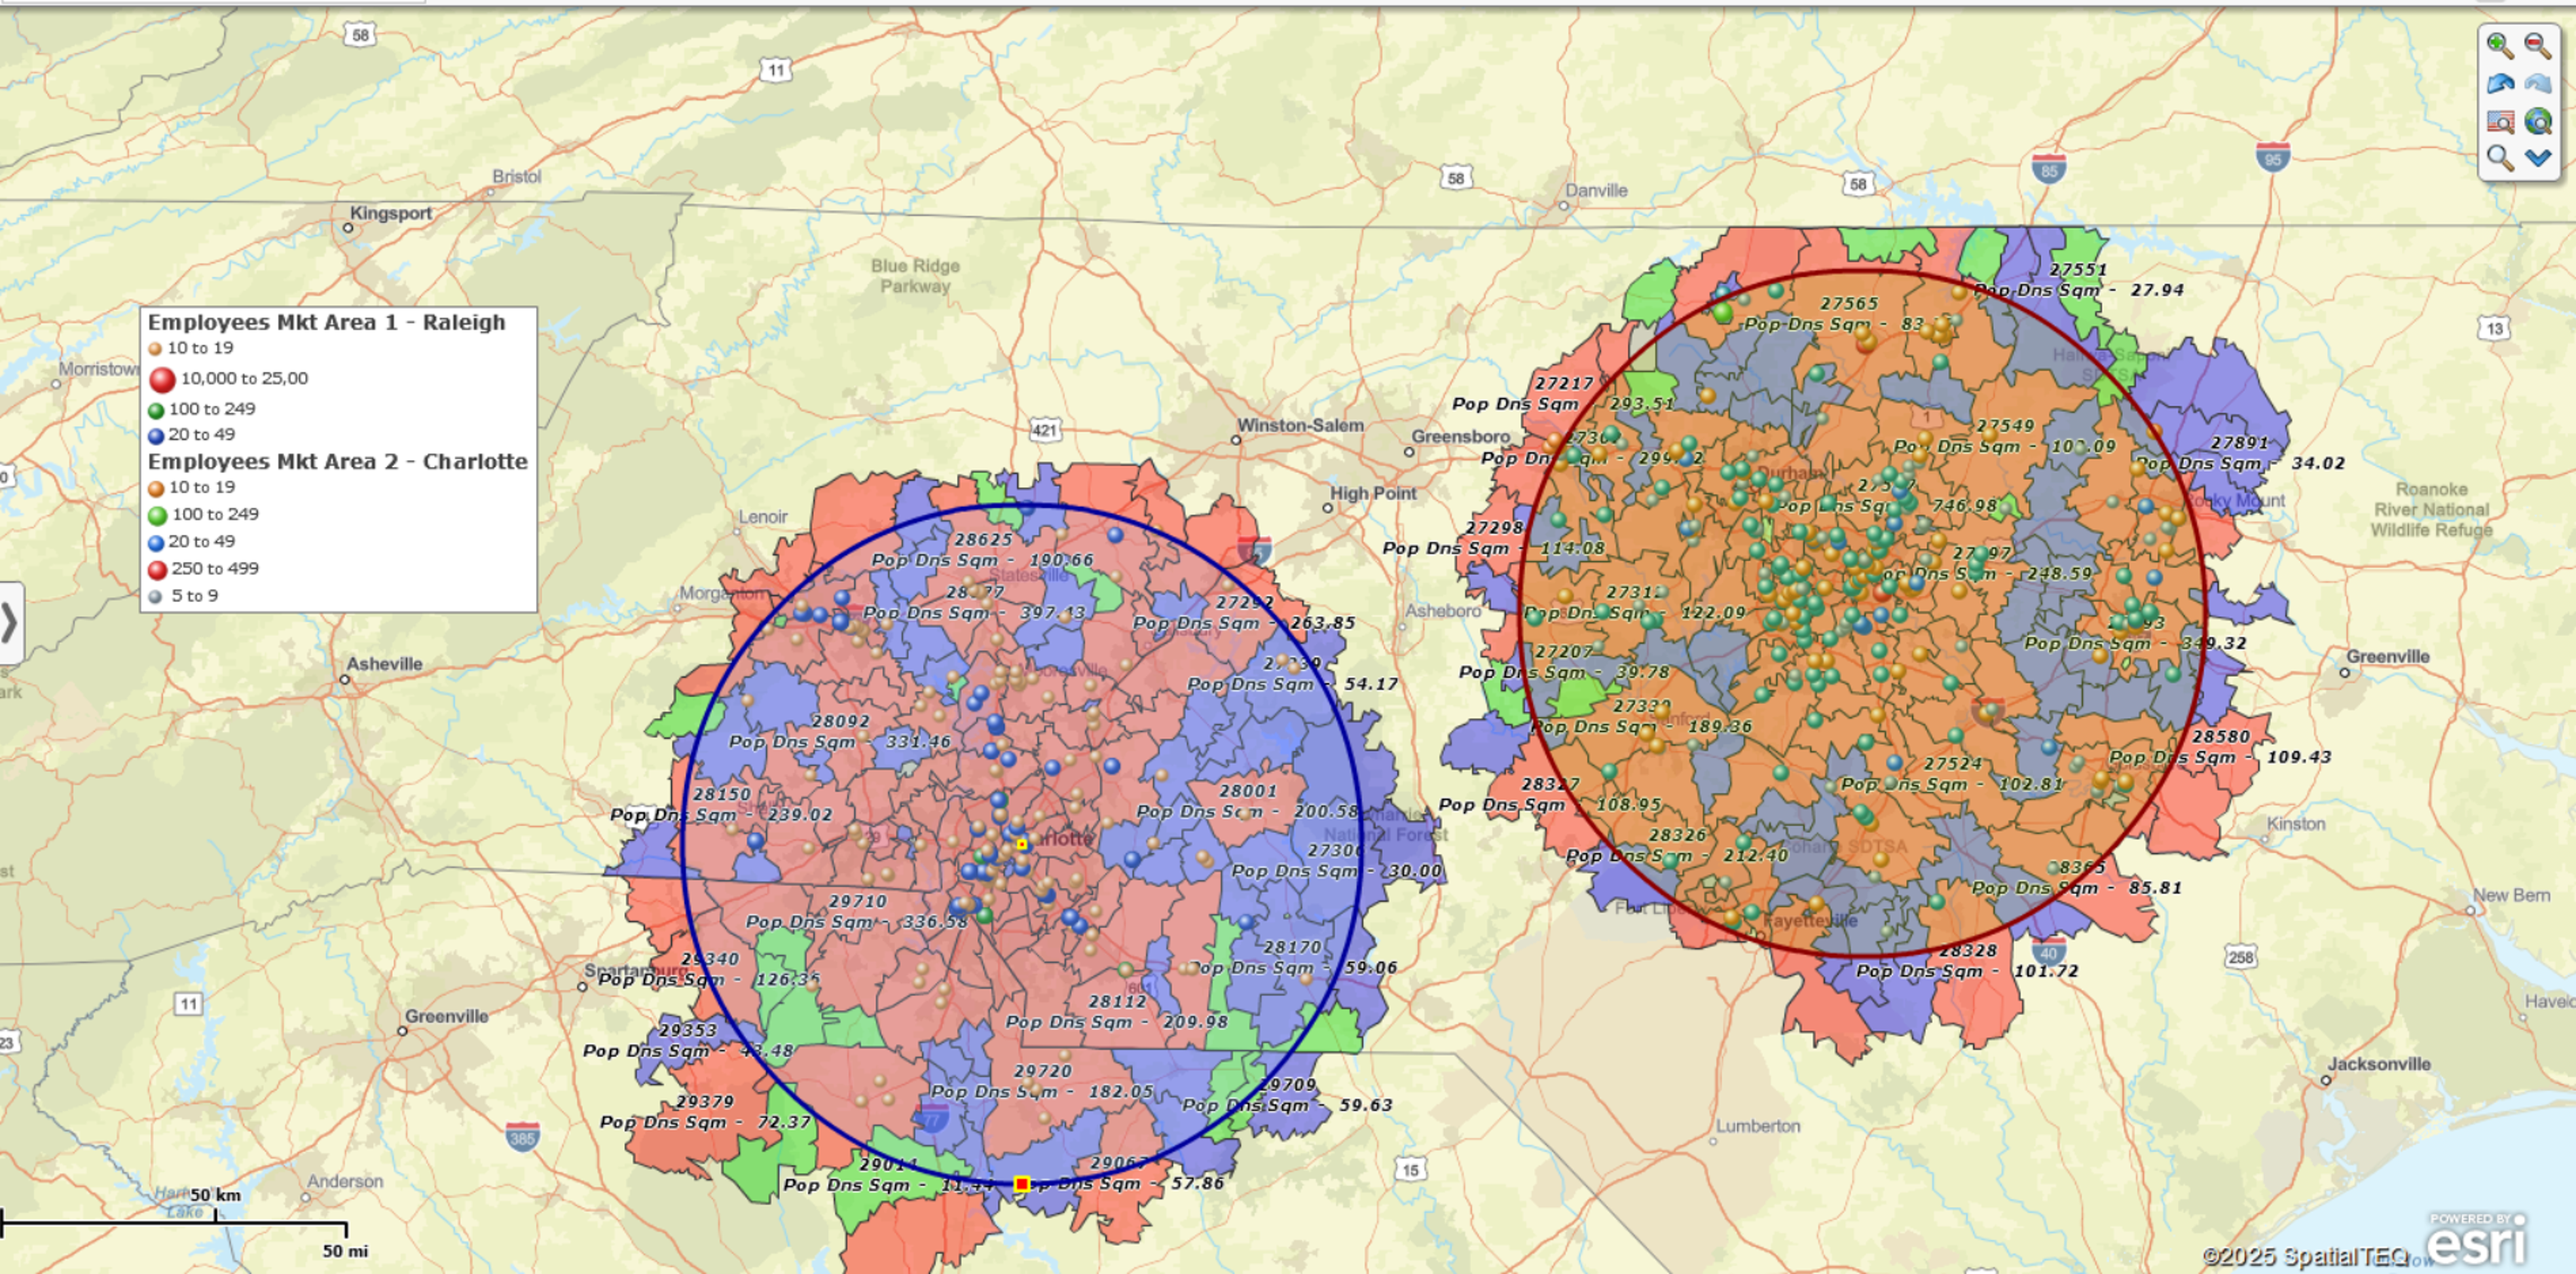Zoom to world extent globe icon

point(2538,122)
